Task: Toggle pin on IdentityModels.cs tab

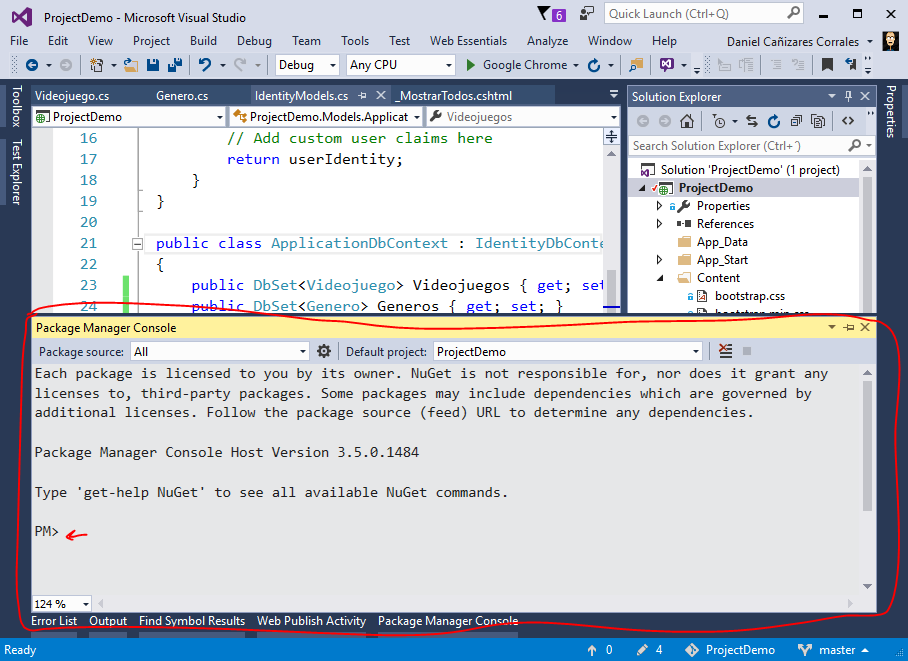Action: point(362,95)
